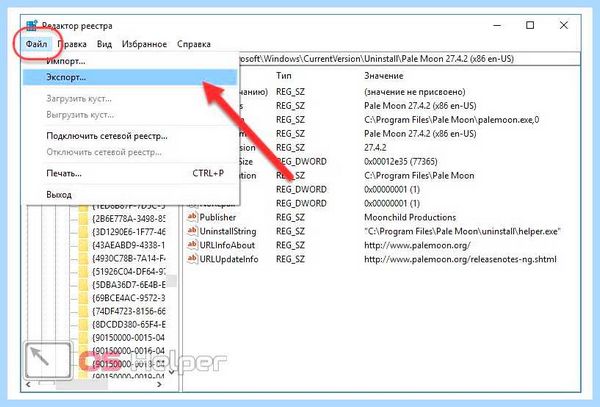Click folder icon of {69BCE4AC-9572 key
Image resolution: width=600 pixels, height=407 pixels.
pos(83,298)
